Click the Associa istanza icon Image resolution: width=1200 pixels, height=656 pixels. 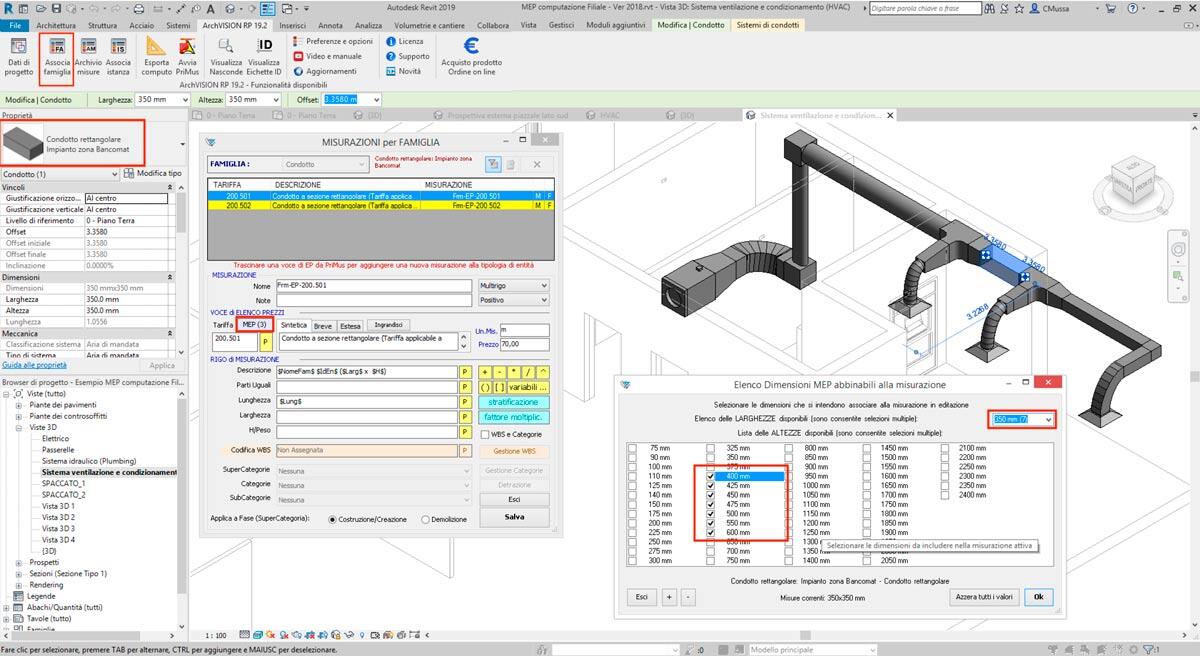pos(118,57)
